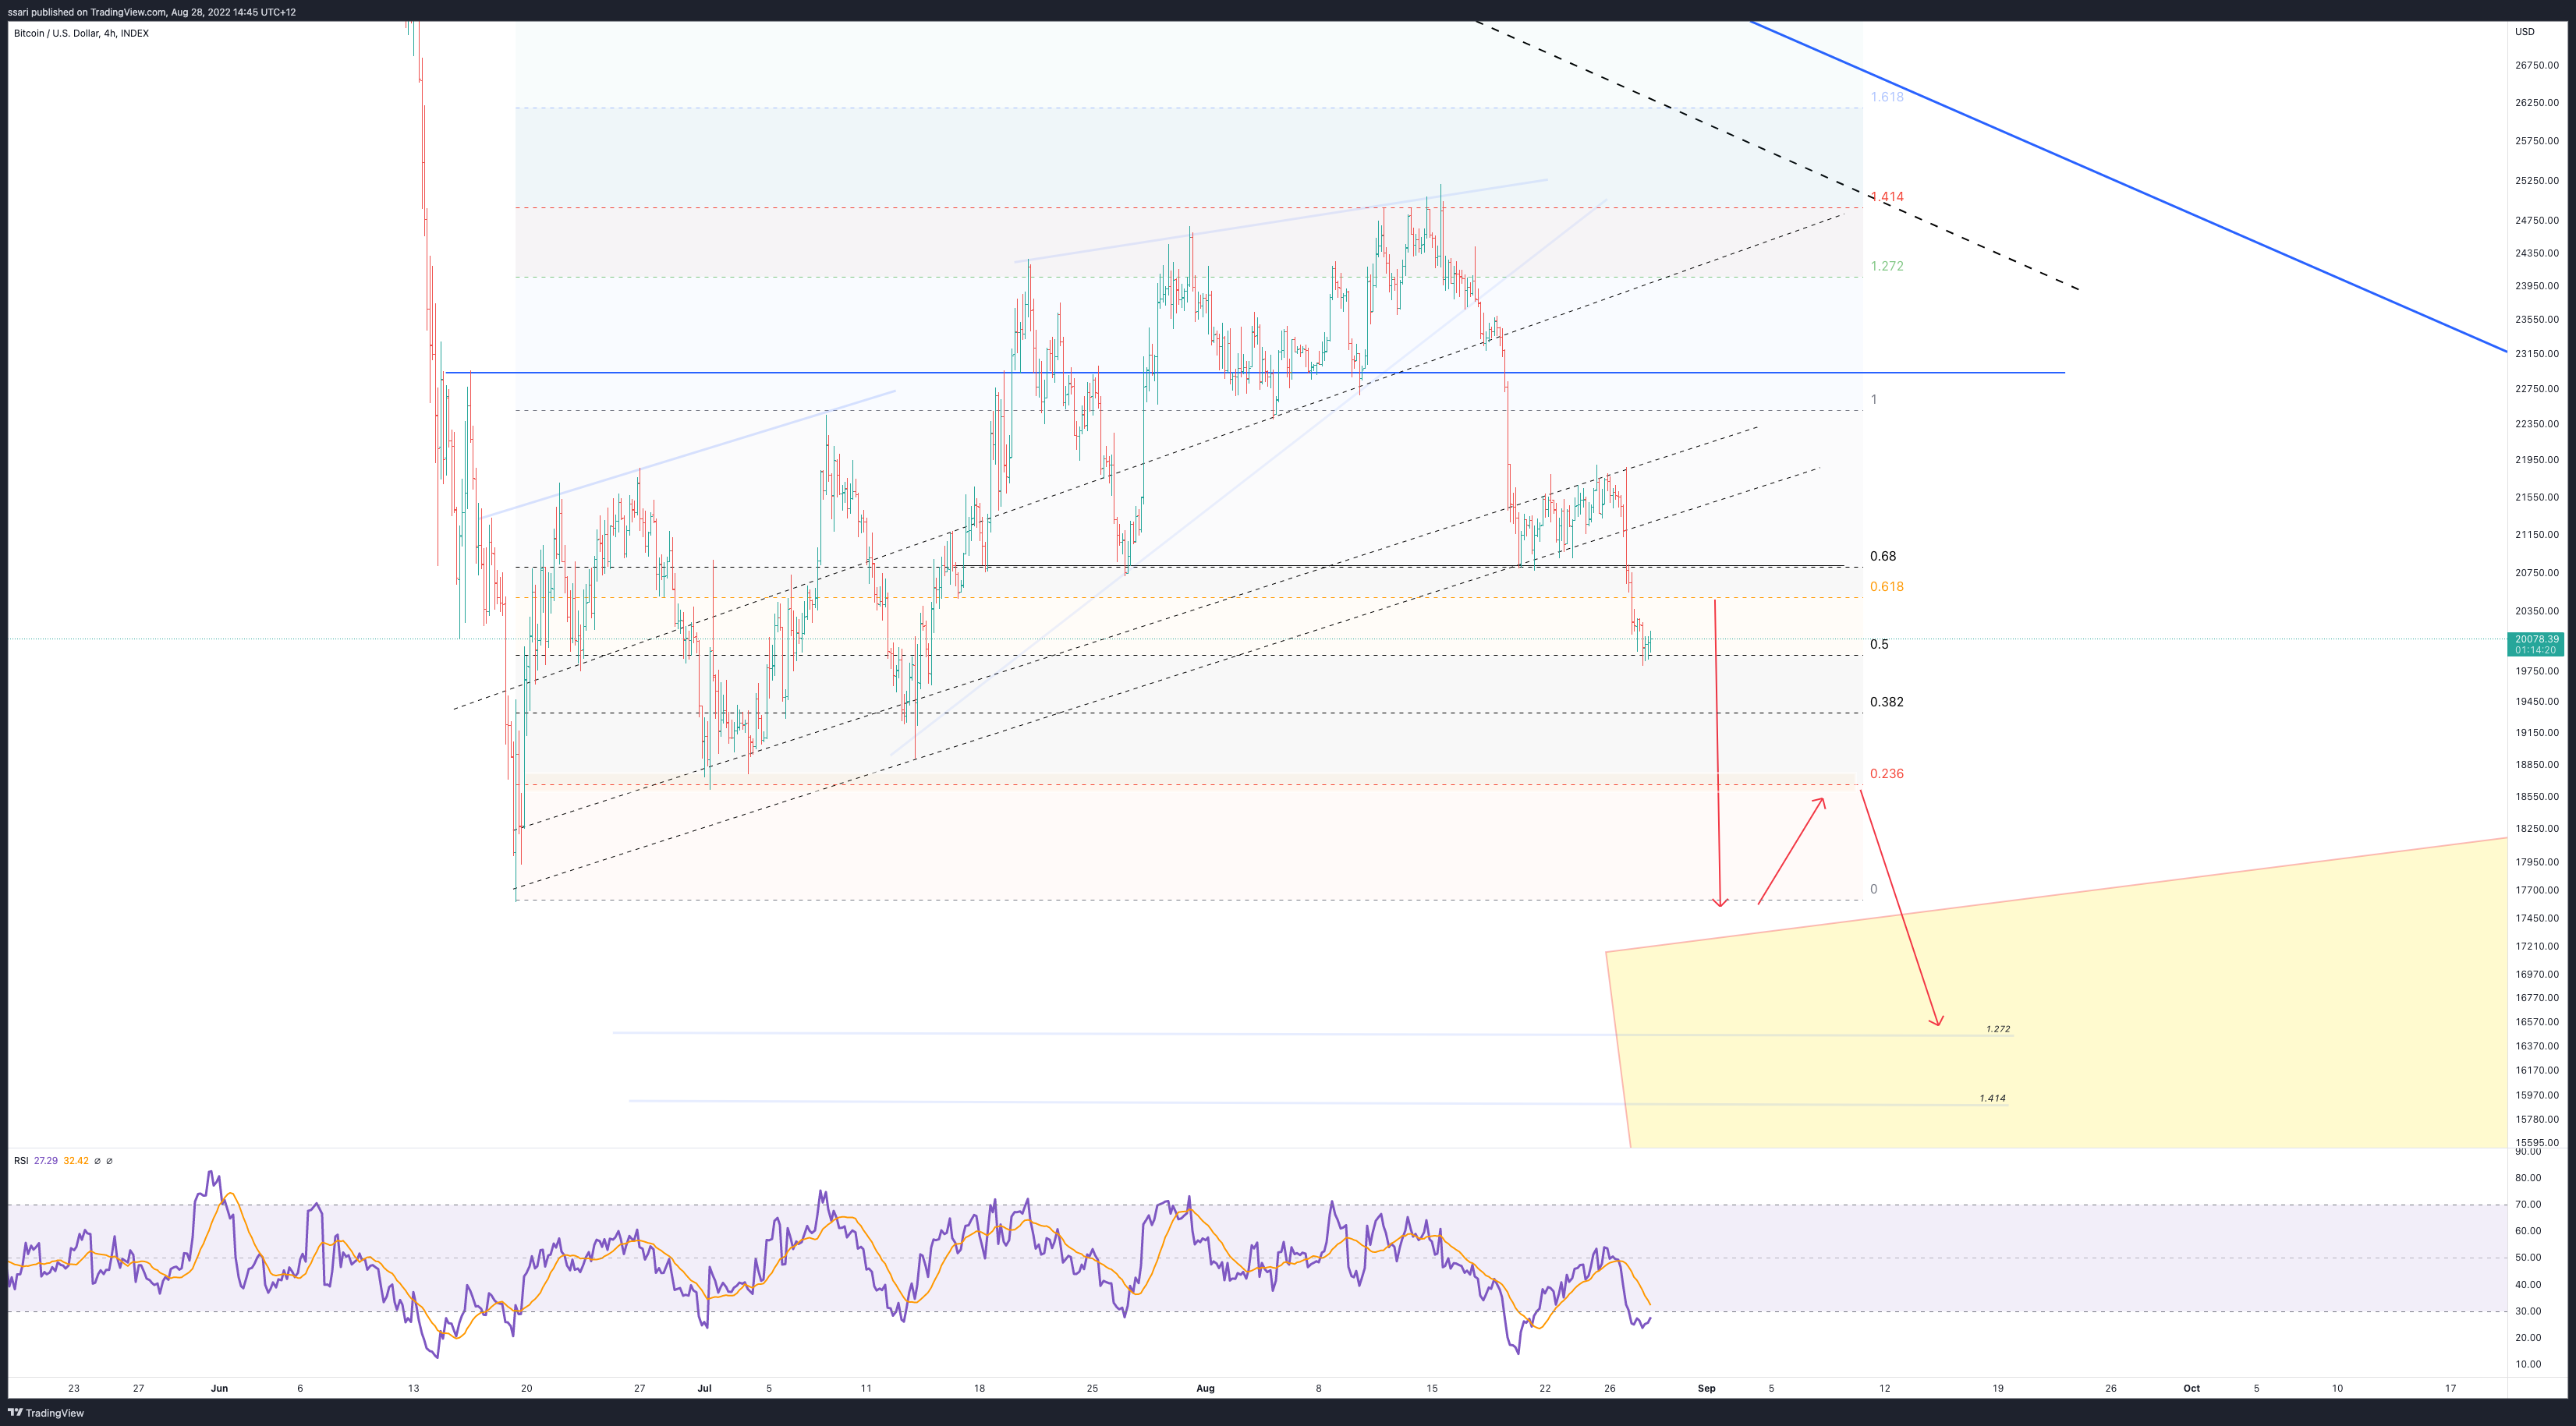Viewport: 2576px width, 1426px height.
Task: Select the RSI indicator label
Action: [x=21, y=1161]
